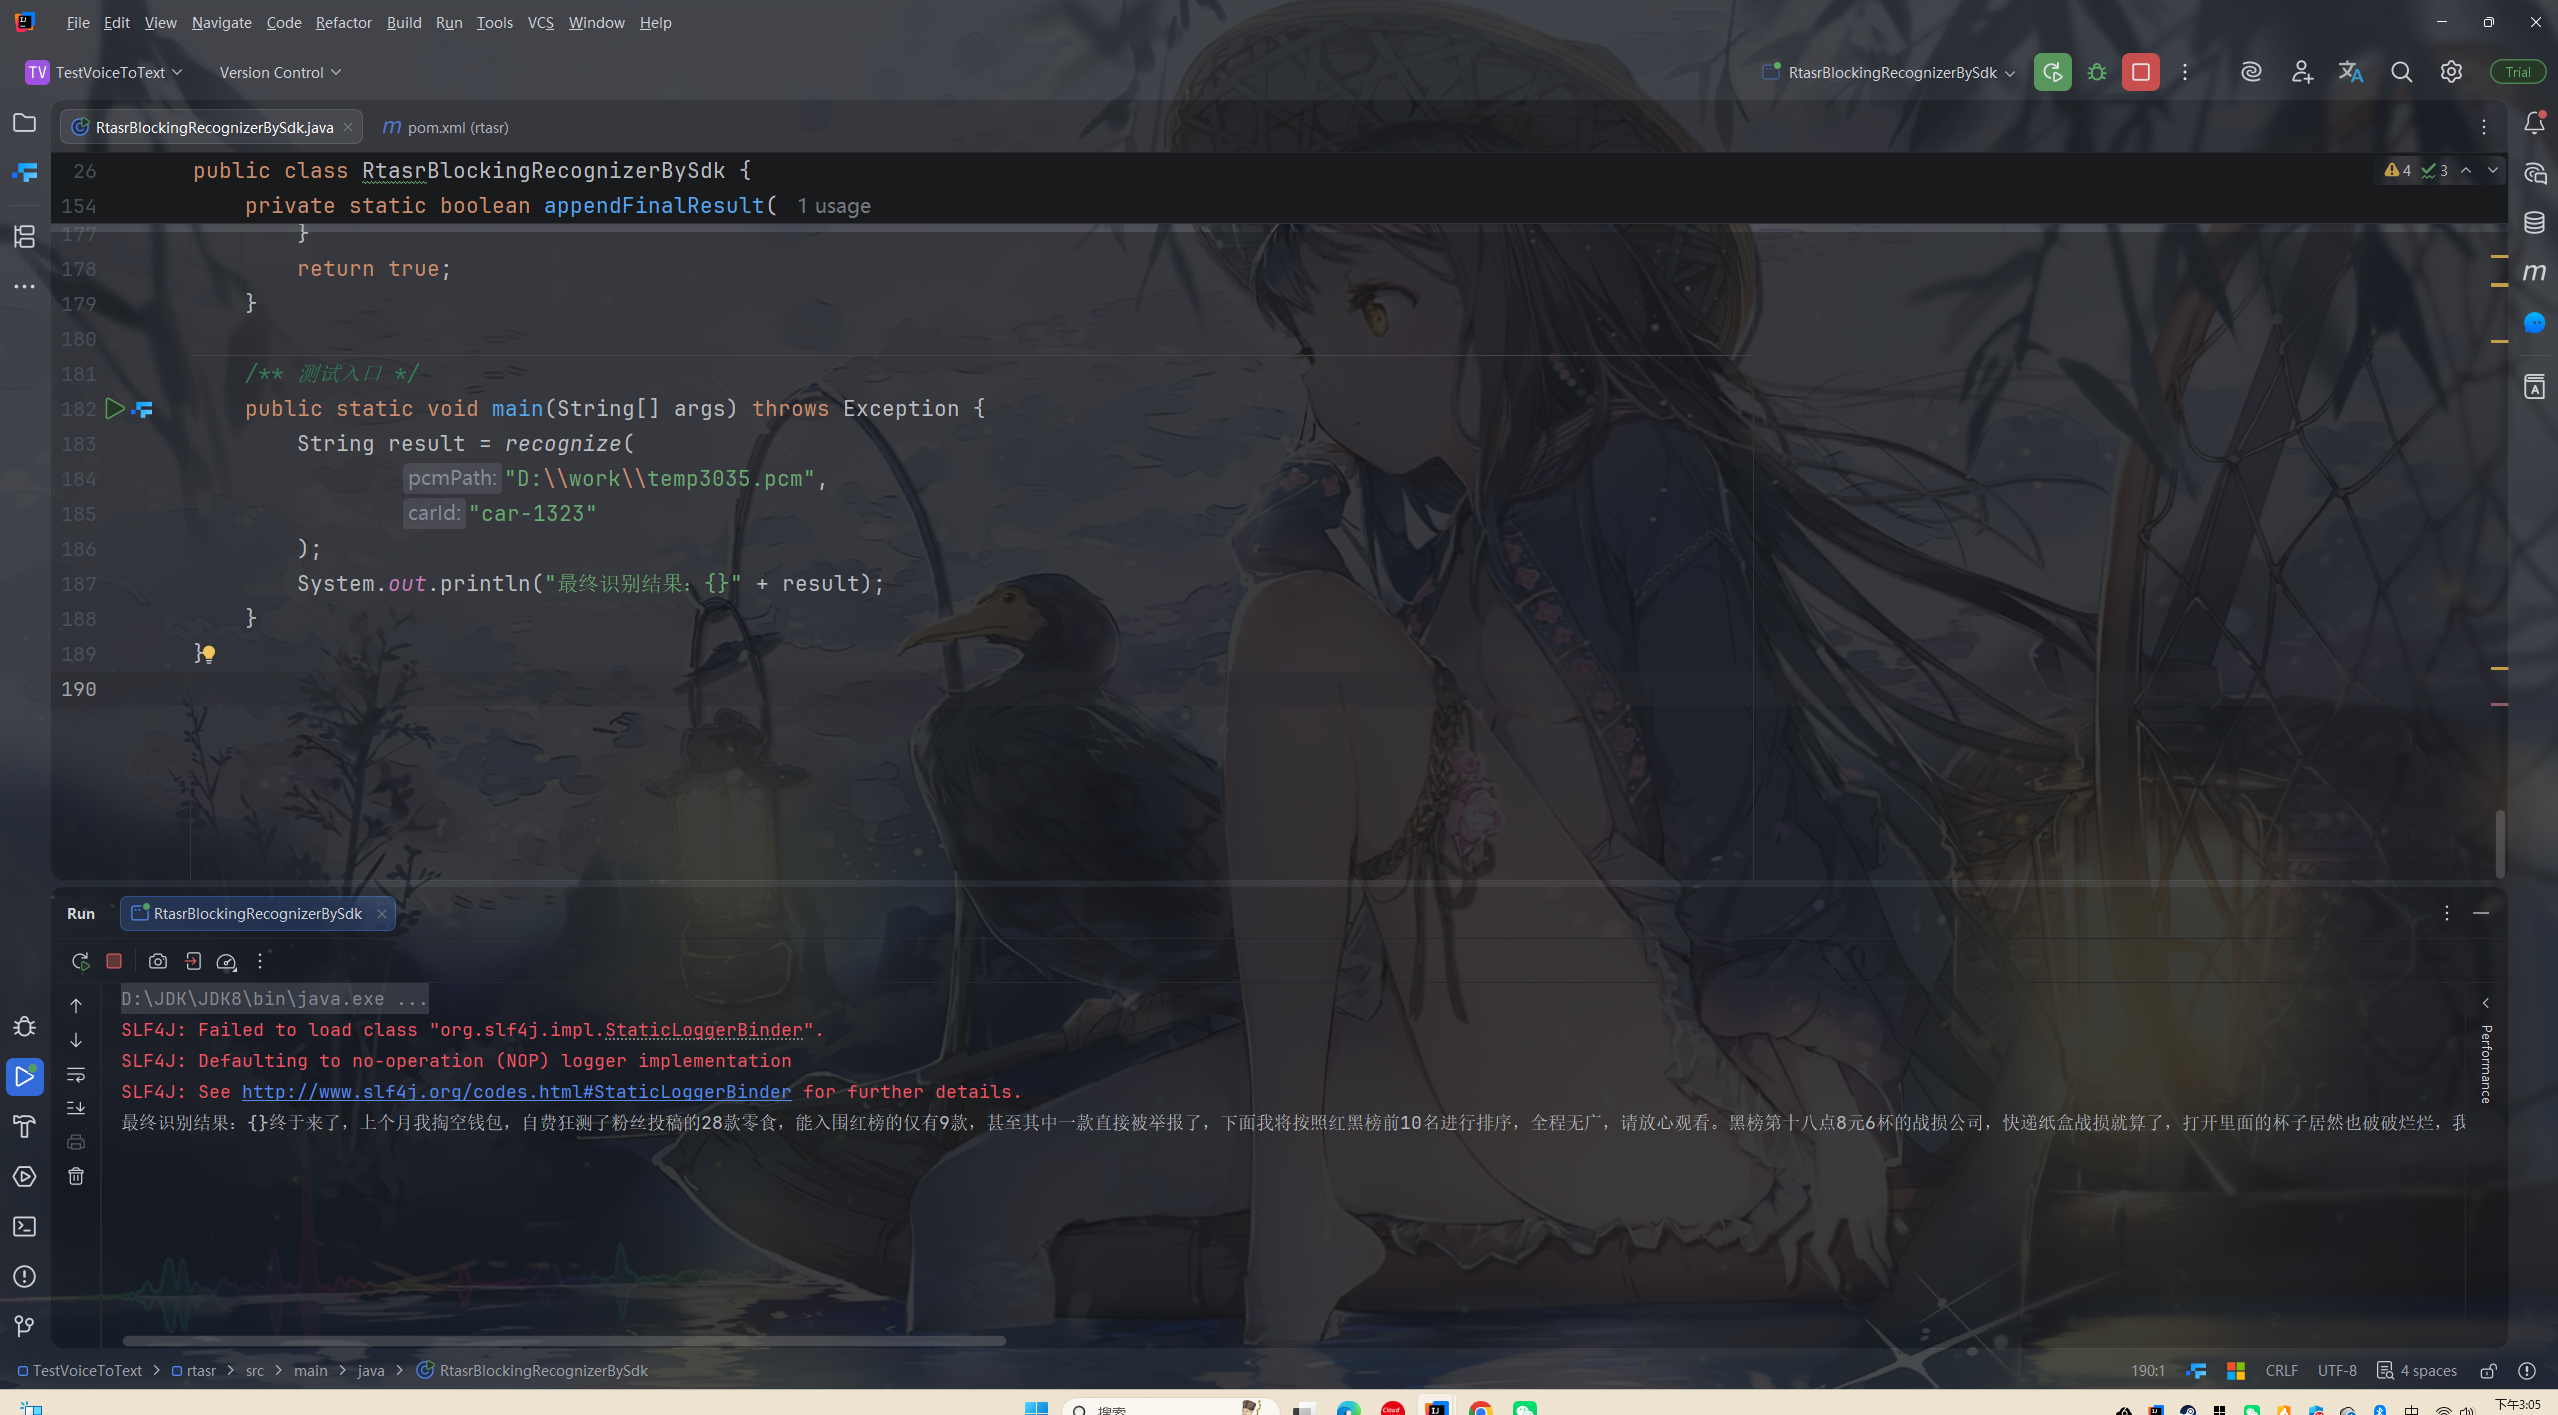Click the Debug bug icon in toolbar
The width and height of the screenshot is (2558, 1415).
click(x=2097, y=72)
